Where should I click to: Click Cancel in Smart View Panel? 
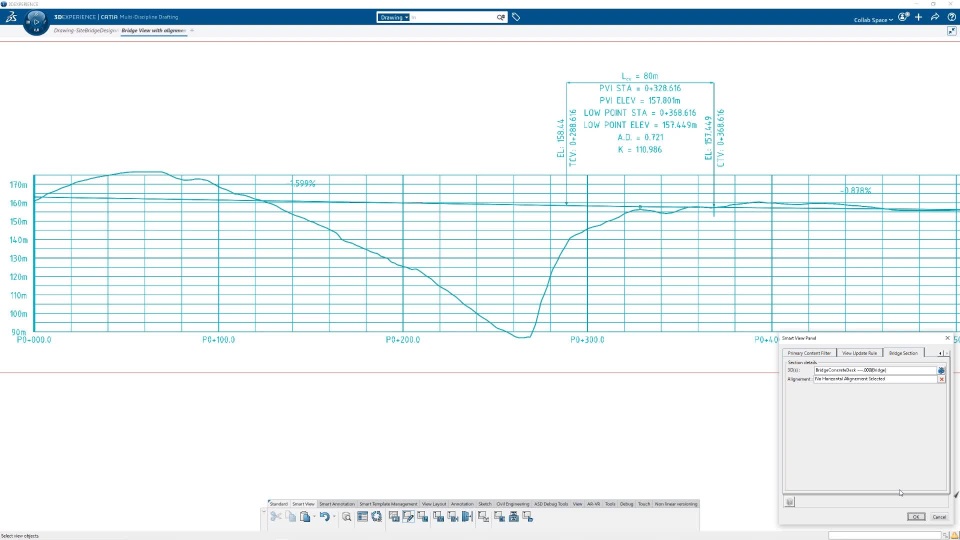coord(939,517)
